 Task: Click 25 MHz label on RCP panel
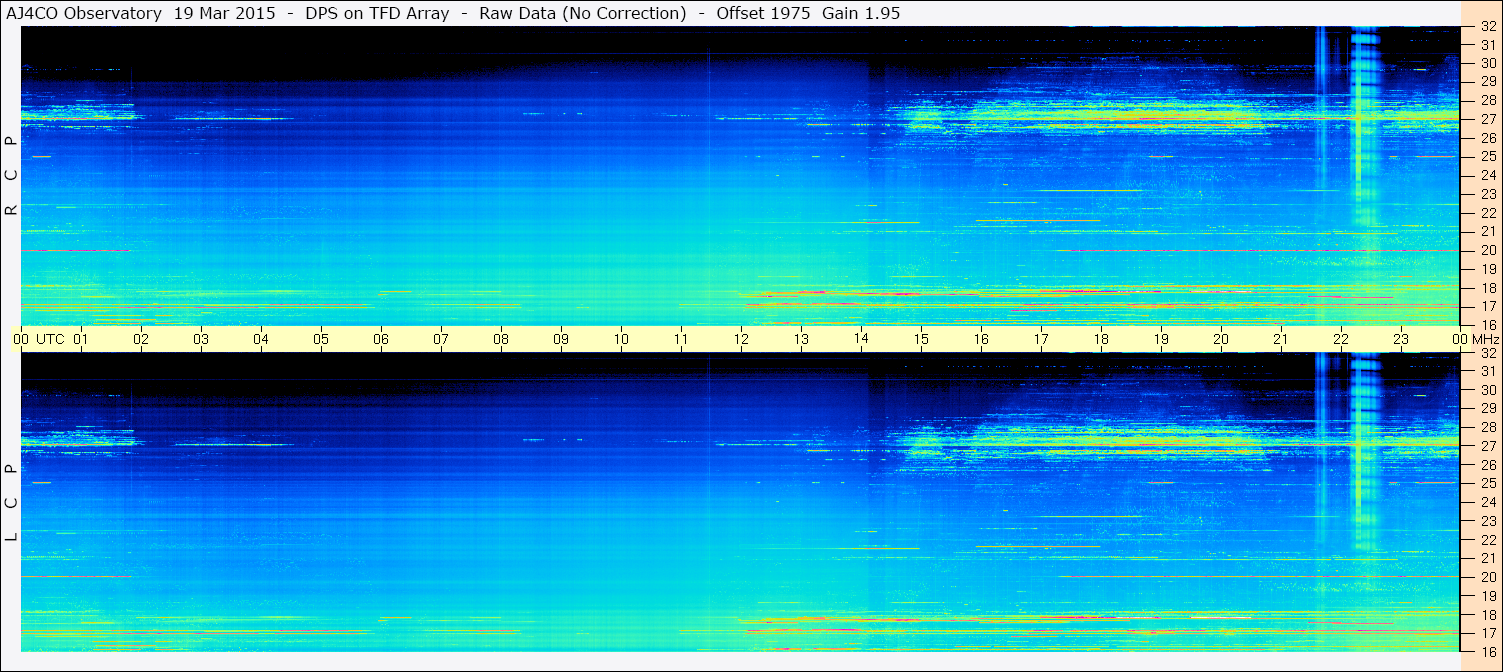tap(1487, 156)
